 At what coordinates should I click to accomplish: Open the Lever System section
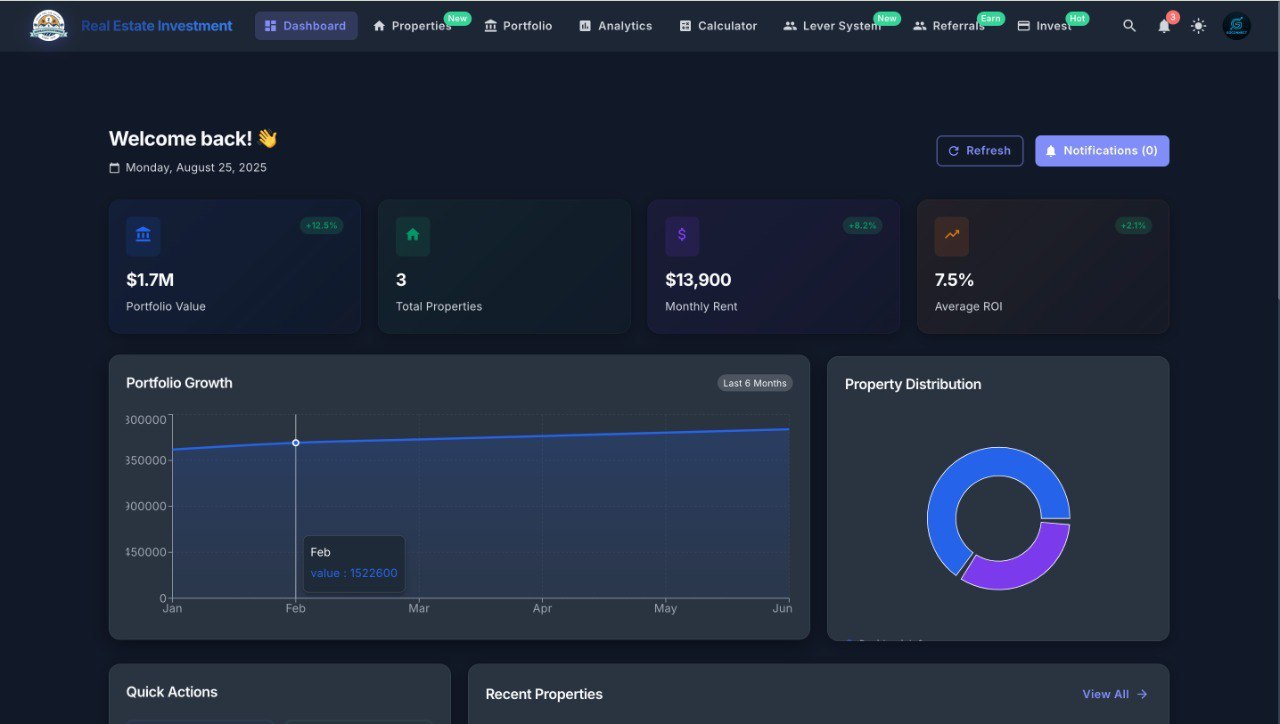point(832,26)
